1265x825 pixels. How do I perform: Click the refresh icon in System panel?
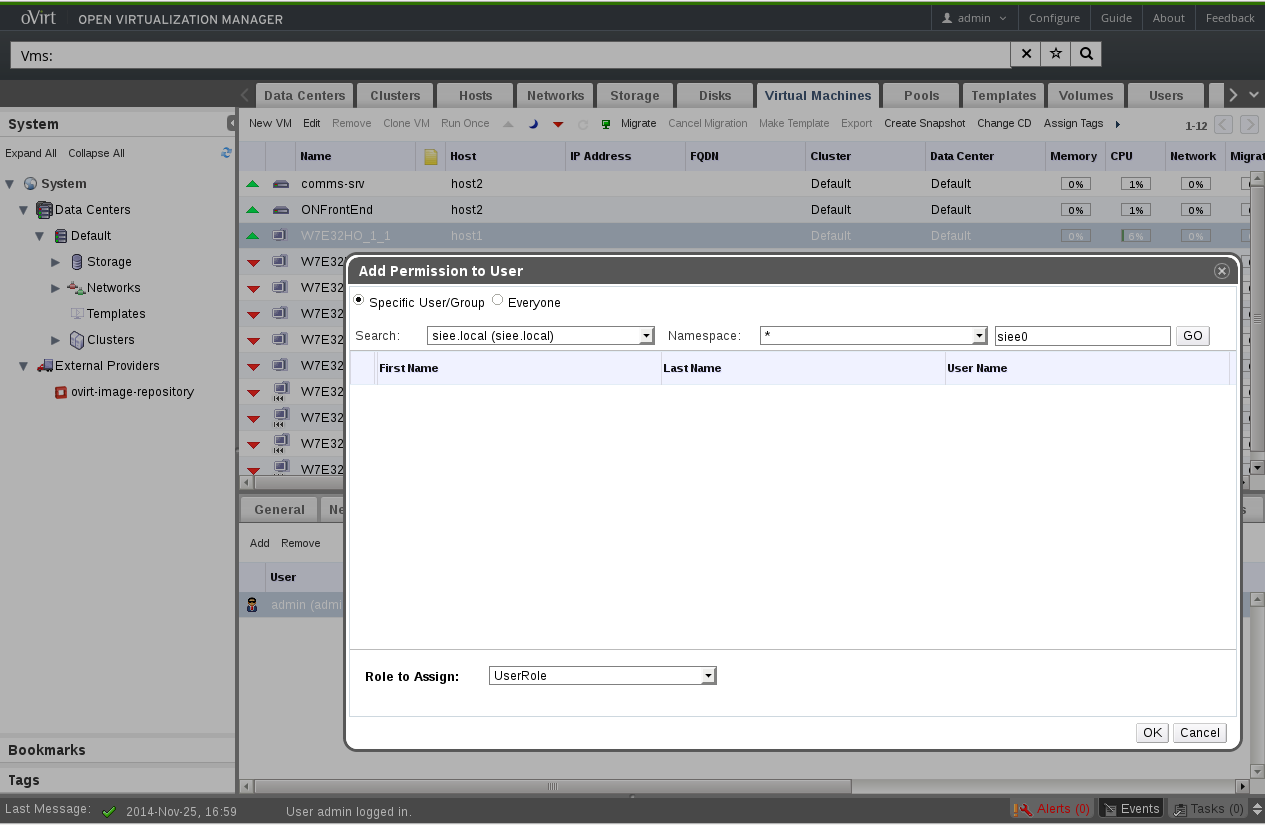226,153
